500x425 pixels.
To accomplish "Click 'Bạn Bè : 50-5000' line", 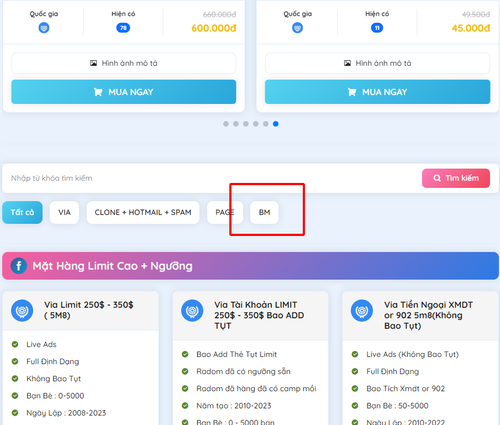I will pyautogui.click(x=397, y=406).
